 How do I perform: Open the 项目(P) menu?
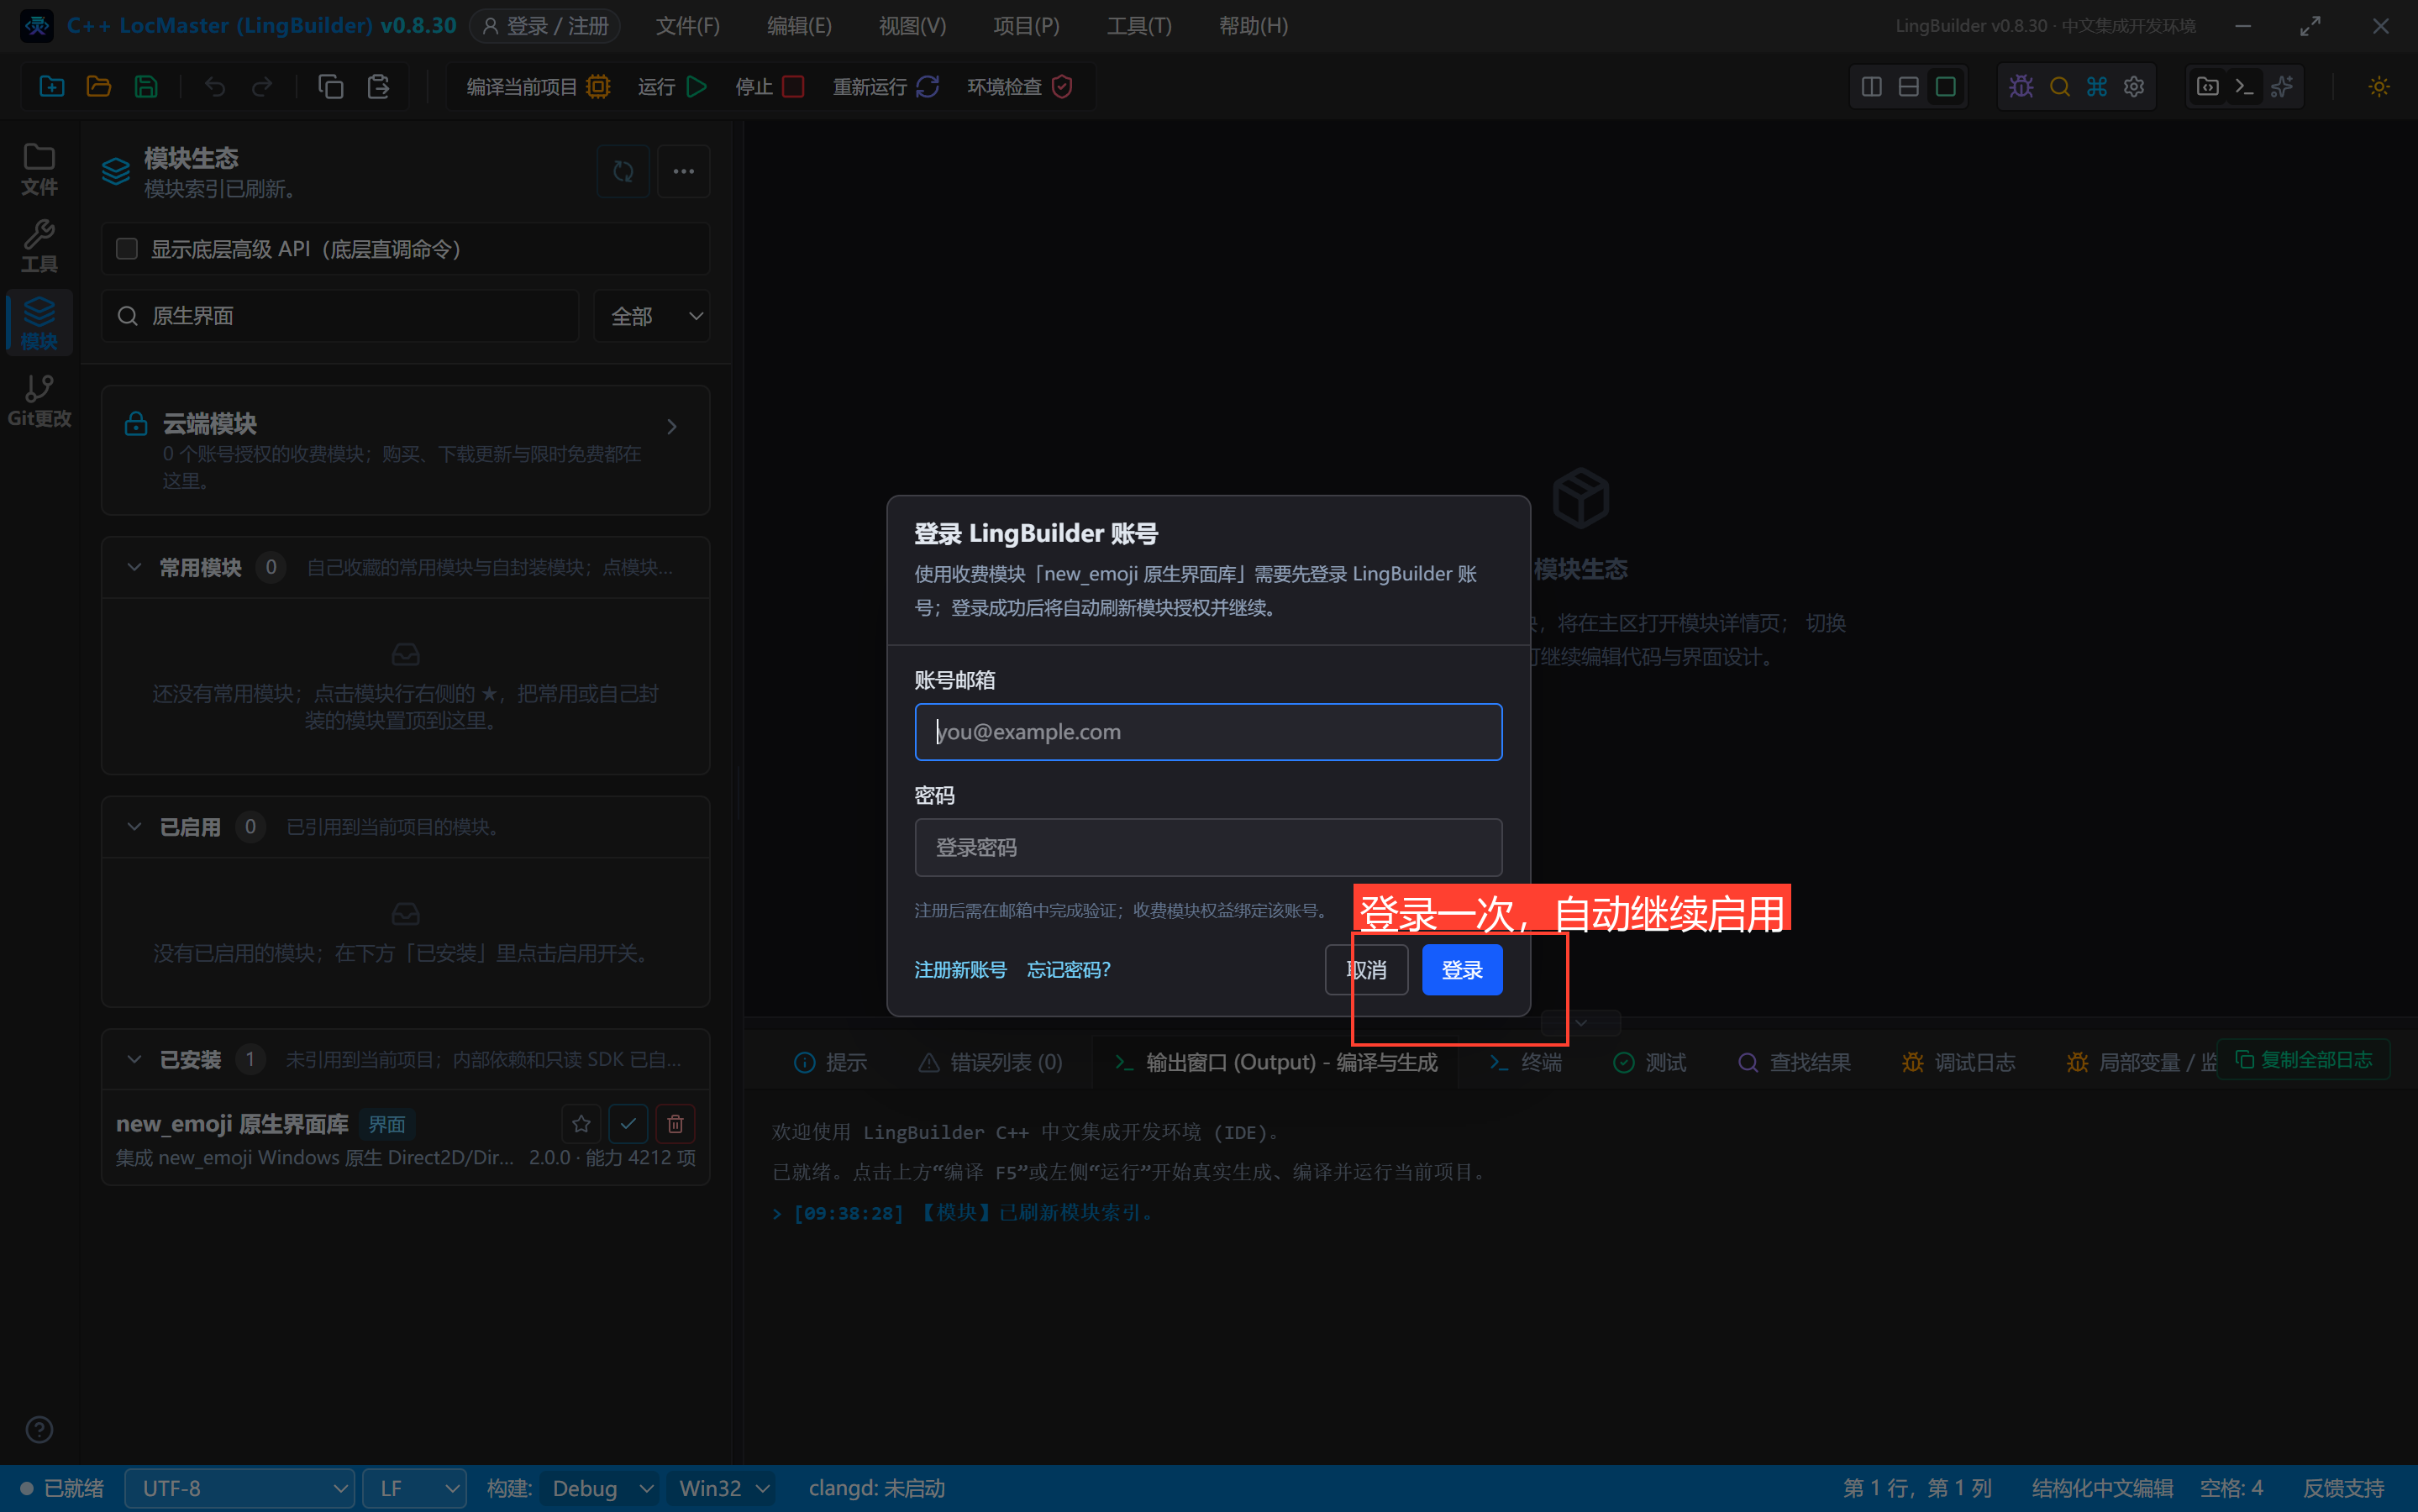point(1026,26)
